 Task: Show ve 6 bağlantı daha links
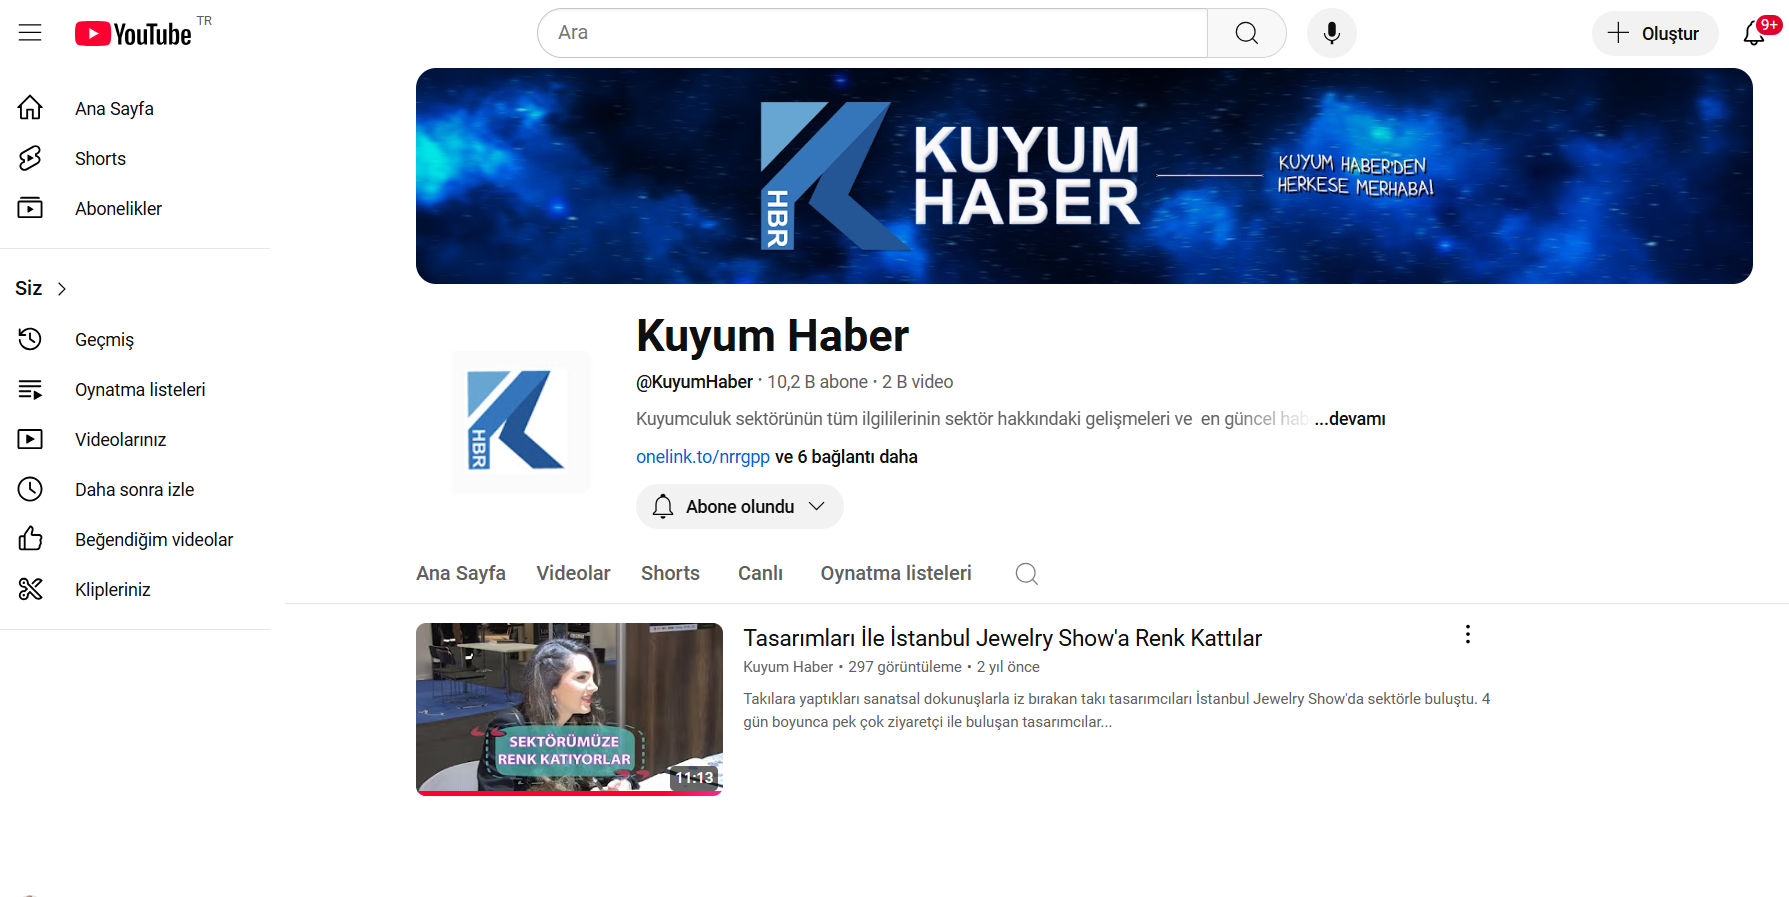click(846, 457)
